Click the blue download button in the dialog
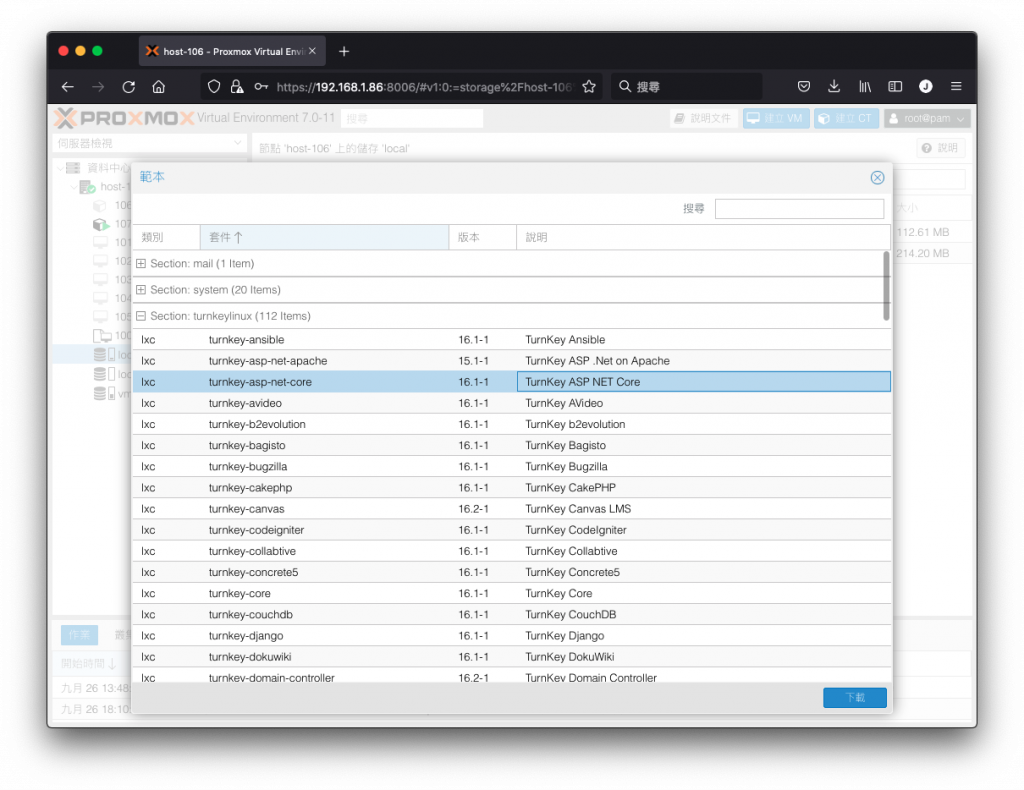The height and width of the screenshot is (790, 1024). coord(854,697)
